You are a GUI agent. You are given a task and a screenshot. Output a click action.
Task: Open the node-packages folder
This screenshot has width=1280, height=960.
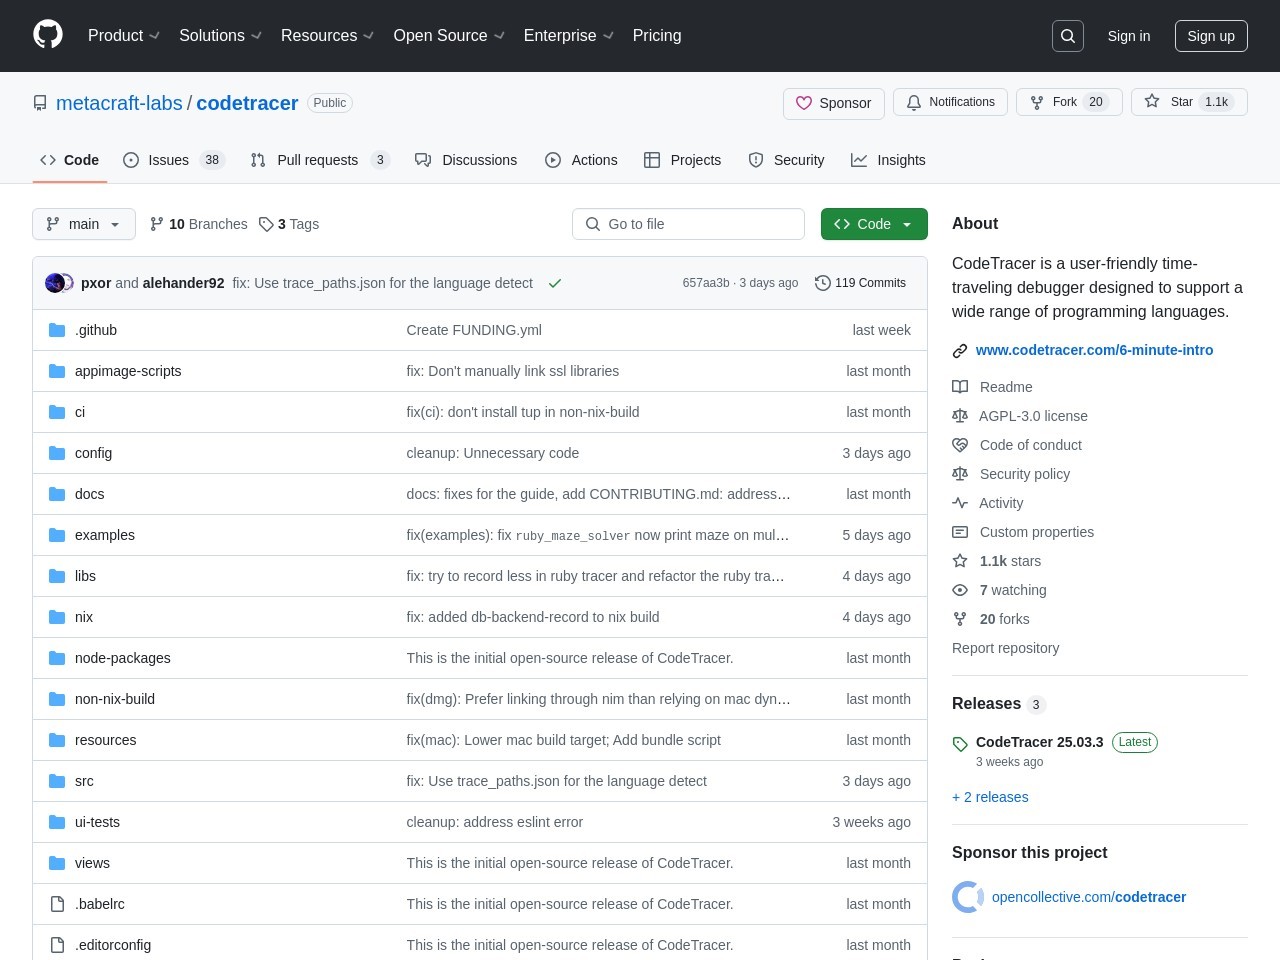pyautogui.click(x=123, y=658)
